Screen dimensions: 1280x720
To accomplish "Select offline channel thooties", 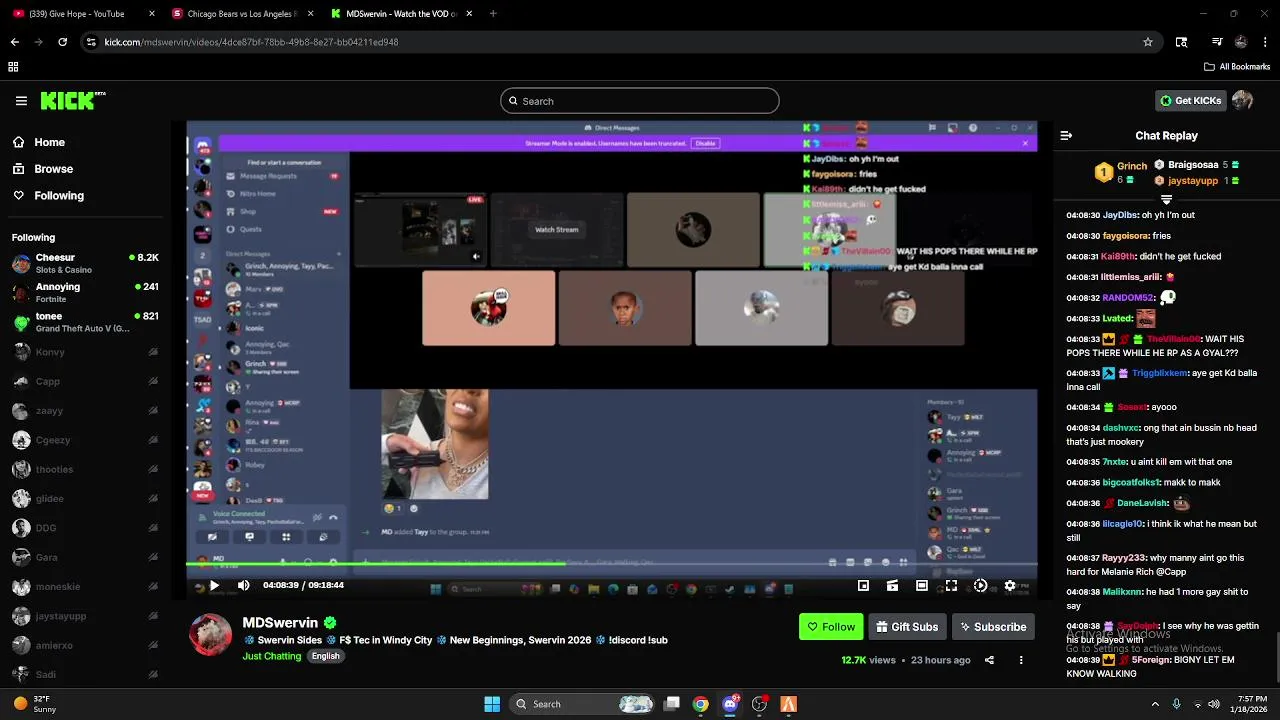I will click(x=85, y=469).
